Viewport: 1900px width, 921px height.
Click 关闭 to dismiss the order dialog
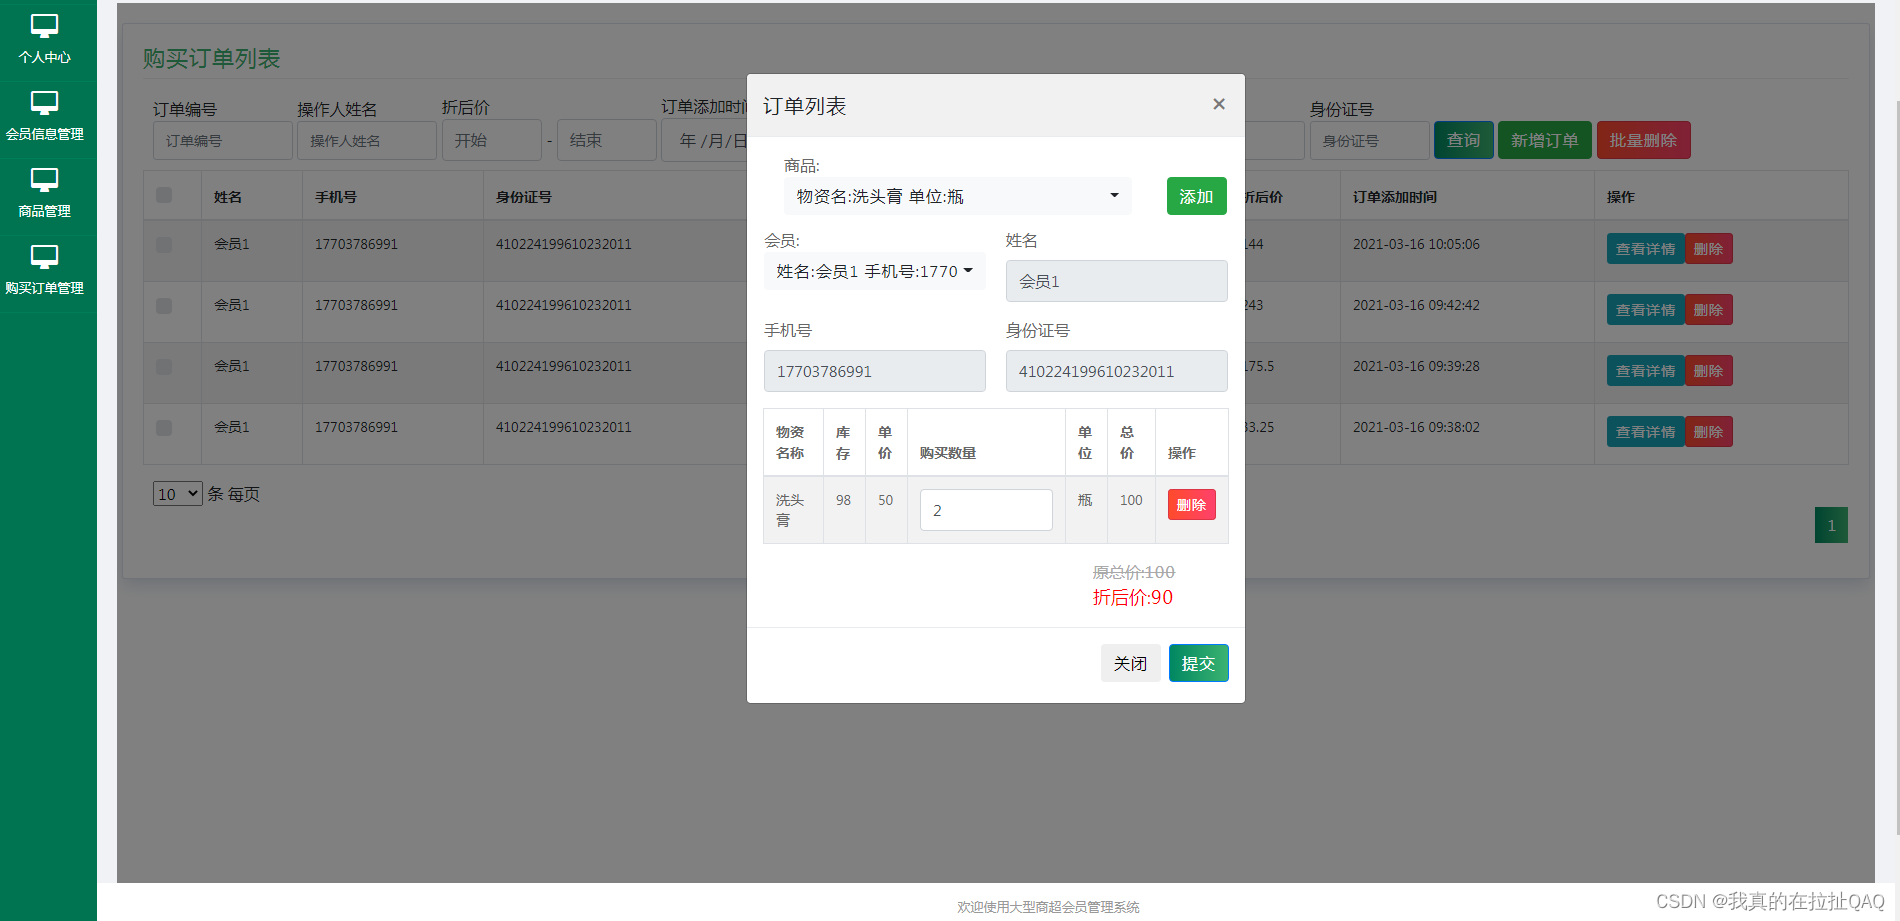point(1130,663)
